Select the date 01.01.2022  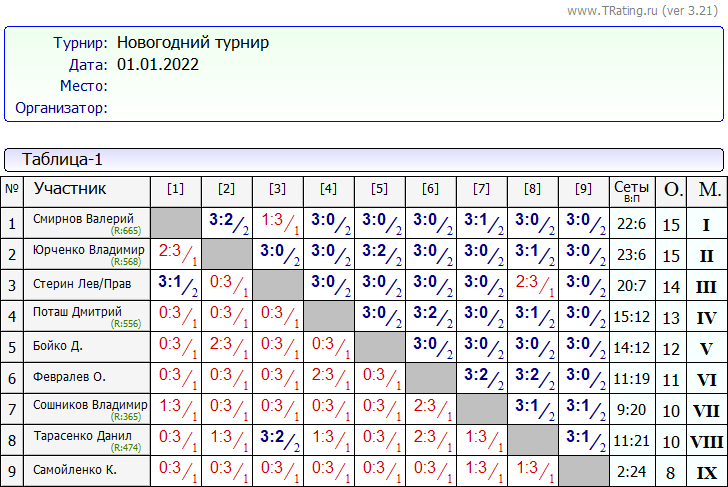point(157,65)
